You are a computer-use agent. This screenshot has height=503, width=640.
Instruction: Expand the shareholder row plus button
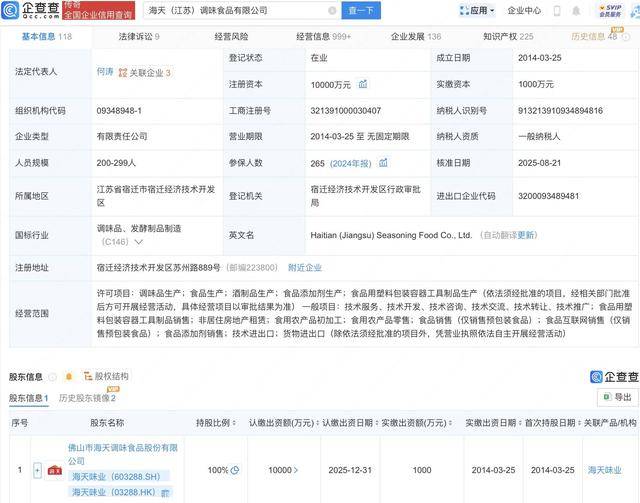tap(37, 470)
